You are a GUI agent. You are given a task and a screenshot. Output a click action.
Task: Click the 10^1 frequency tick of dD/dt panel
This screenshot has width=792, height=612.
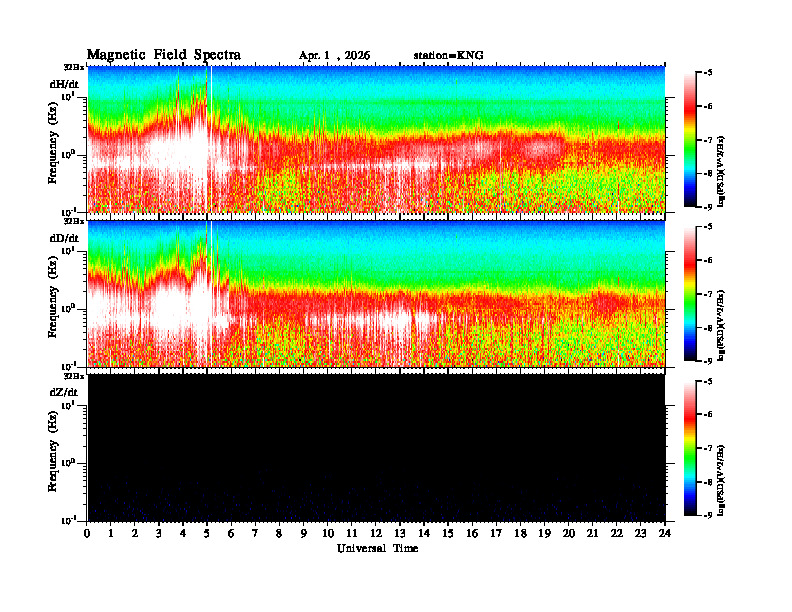coord(68,250)
